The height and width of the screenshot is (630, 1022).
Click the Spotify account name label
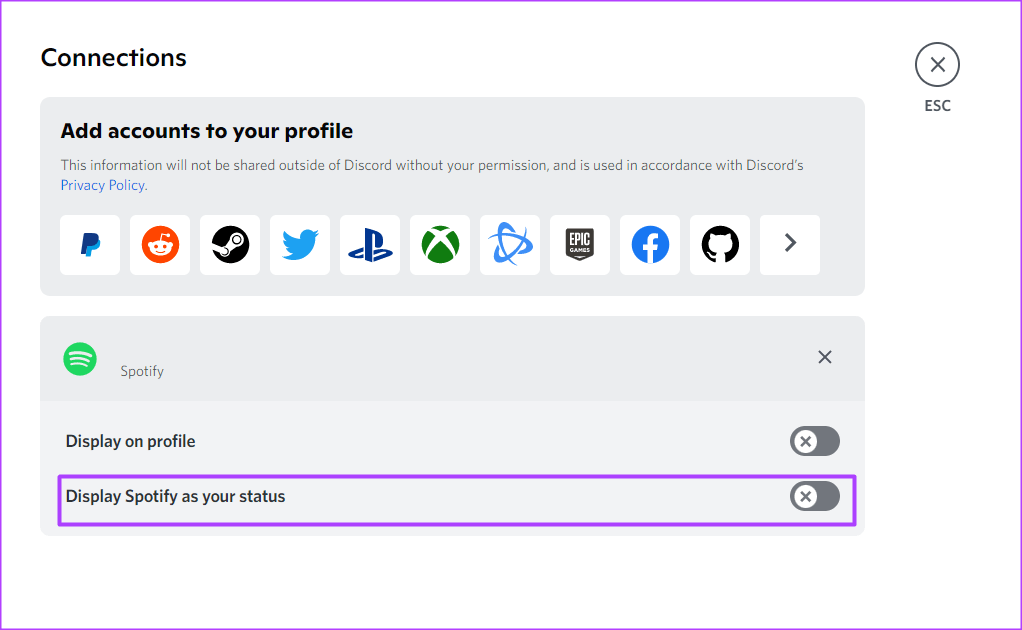click(x=142, y=371)
